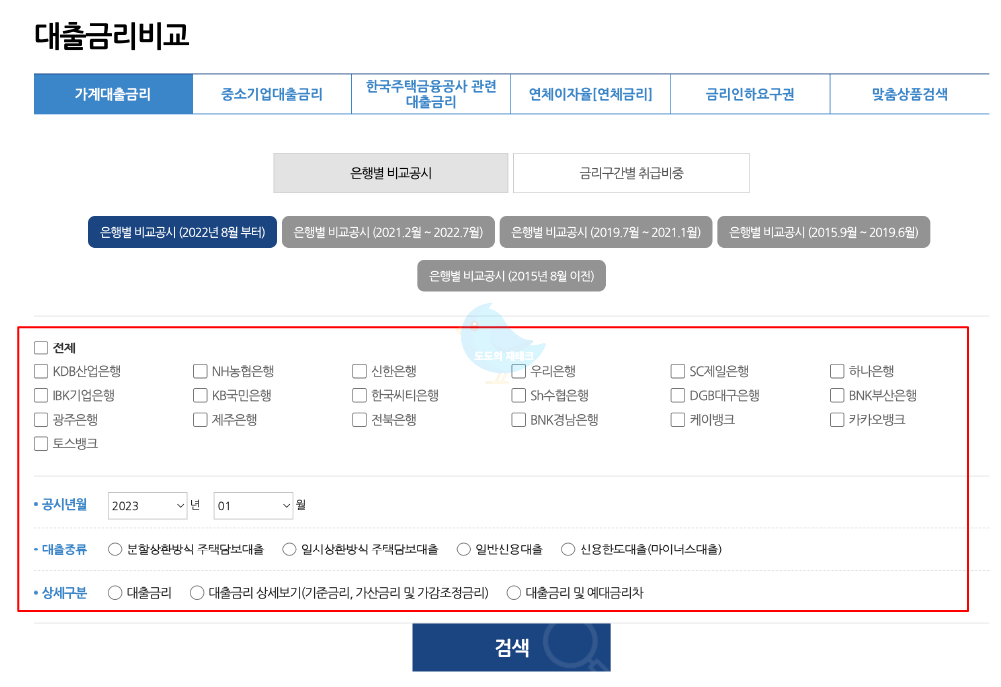Select the 신용한도대출(마이너스대출) radio button

pyautogui.click(x=567, y=548)
